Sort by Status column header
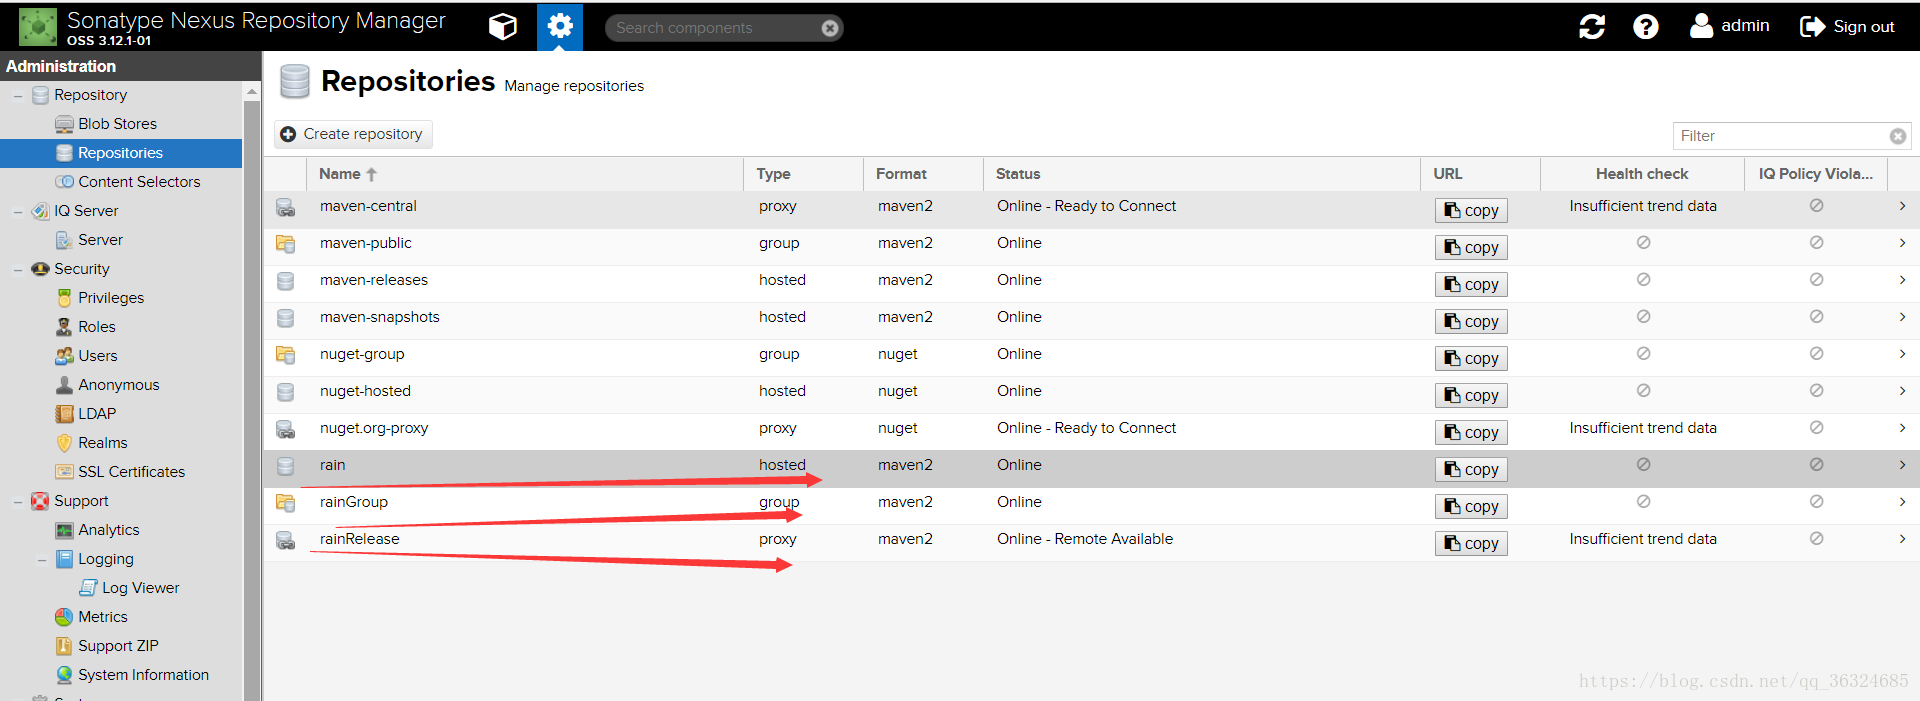 coord(1201,174)
